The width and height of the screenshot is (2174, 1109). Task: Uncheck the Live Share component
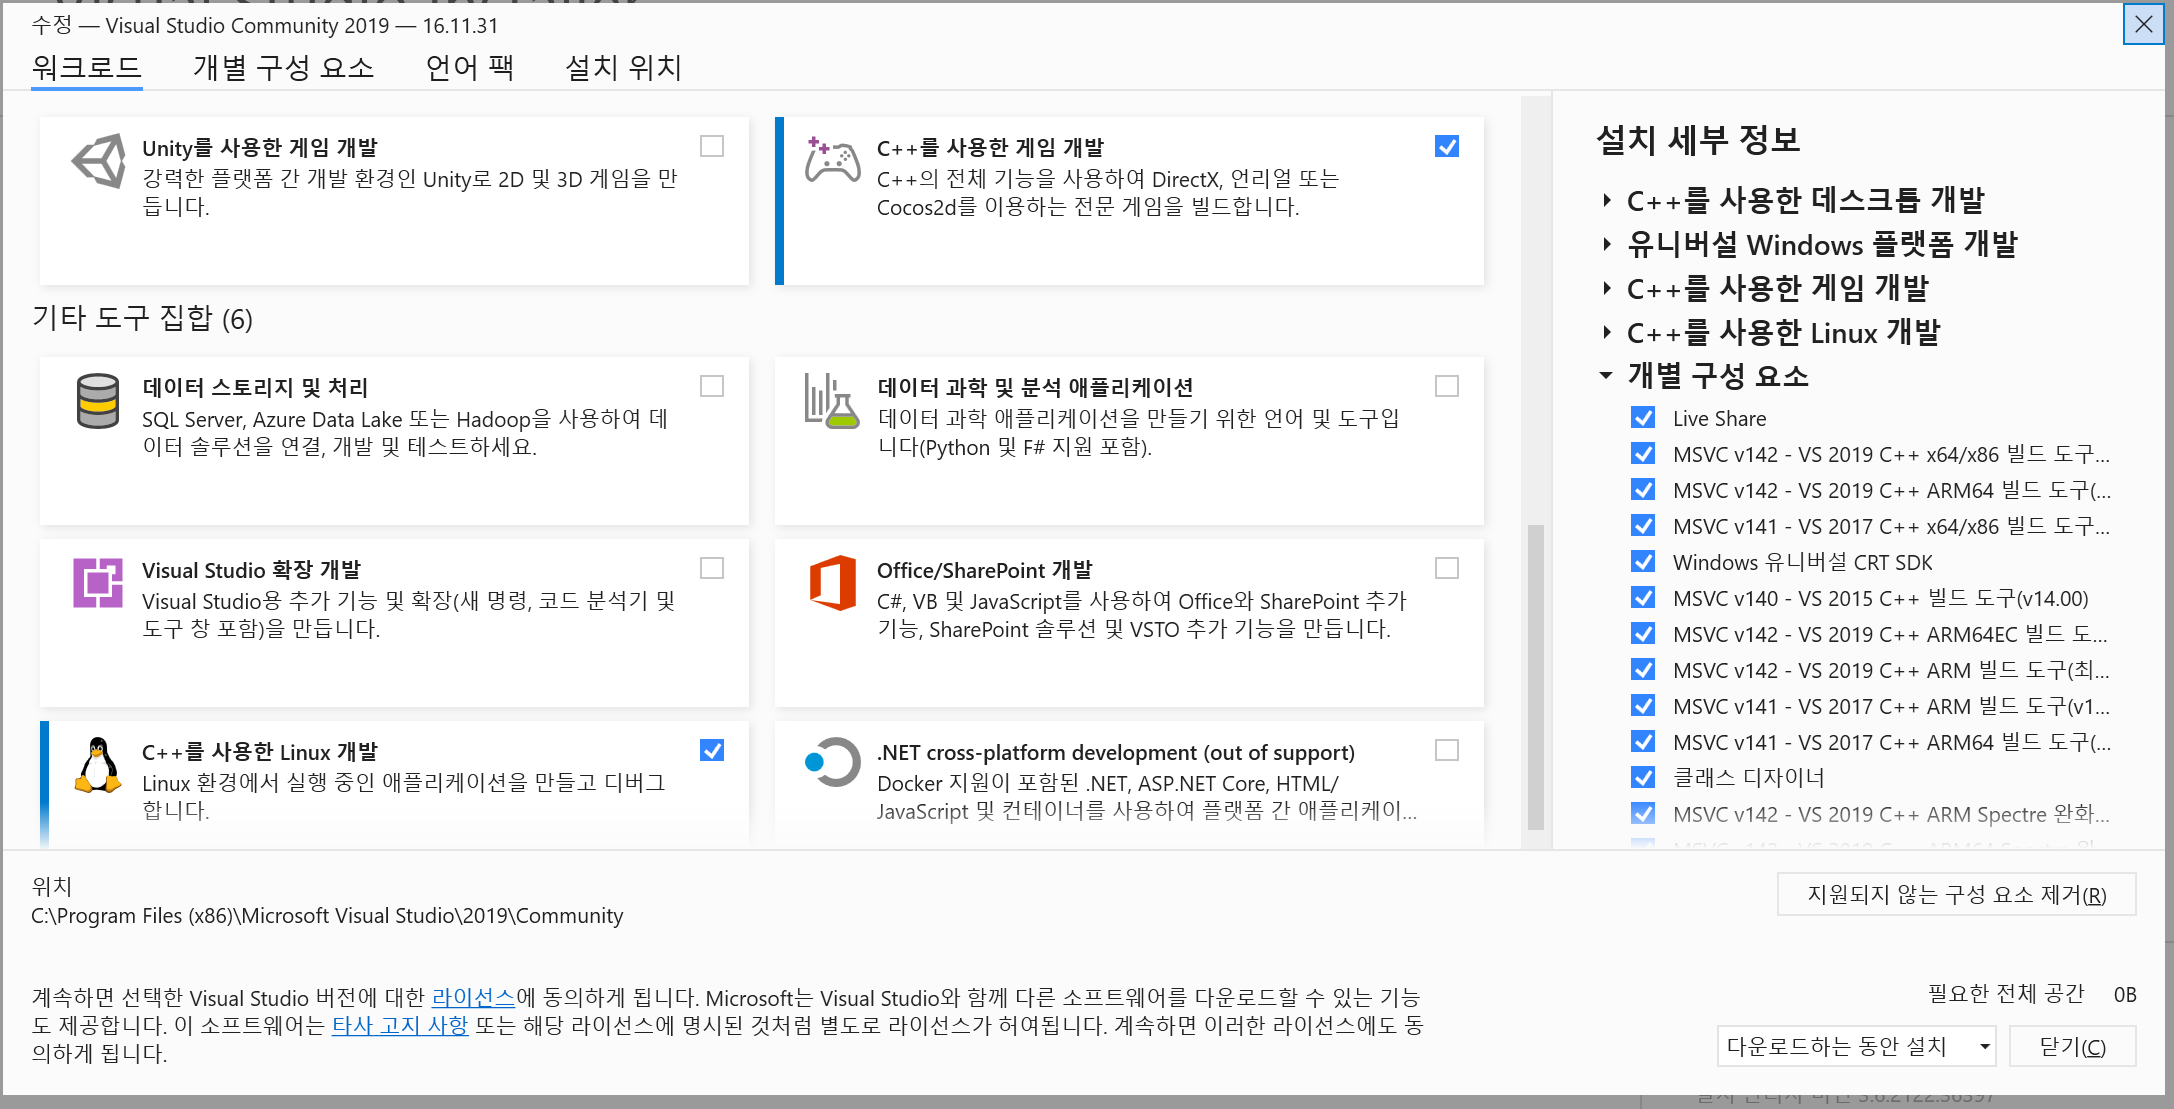point(1643,417)
